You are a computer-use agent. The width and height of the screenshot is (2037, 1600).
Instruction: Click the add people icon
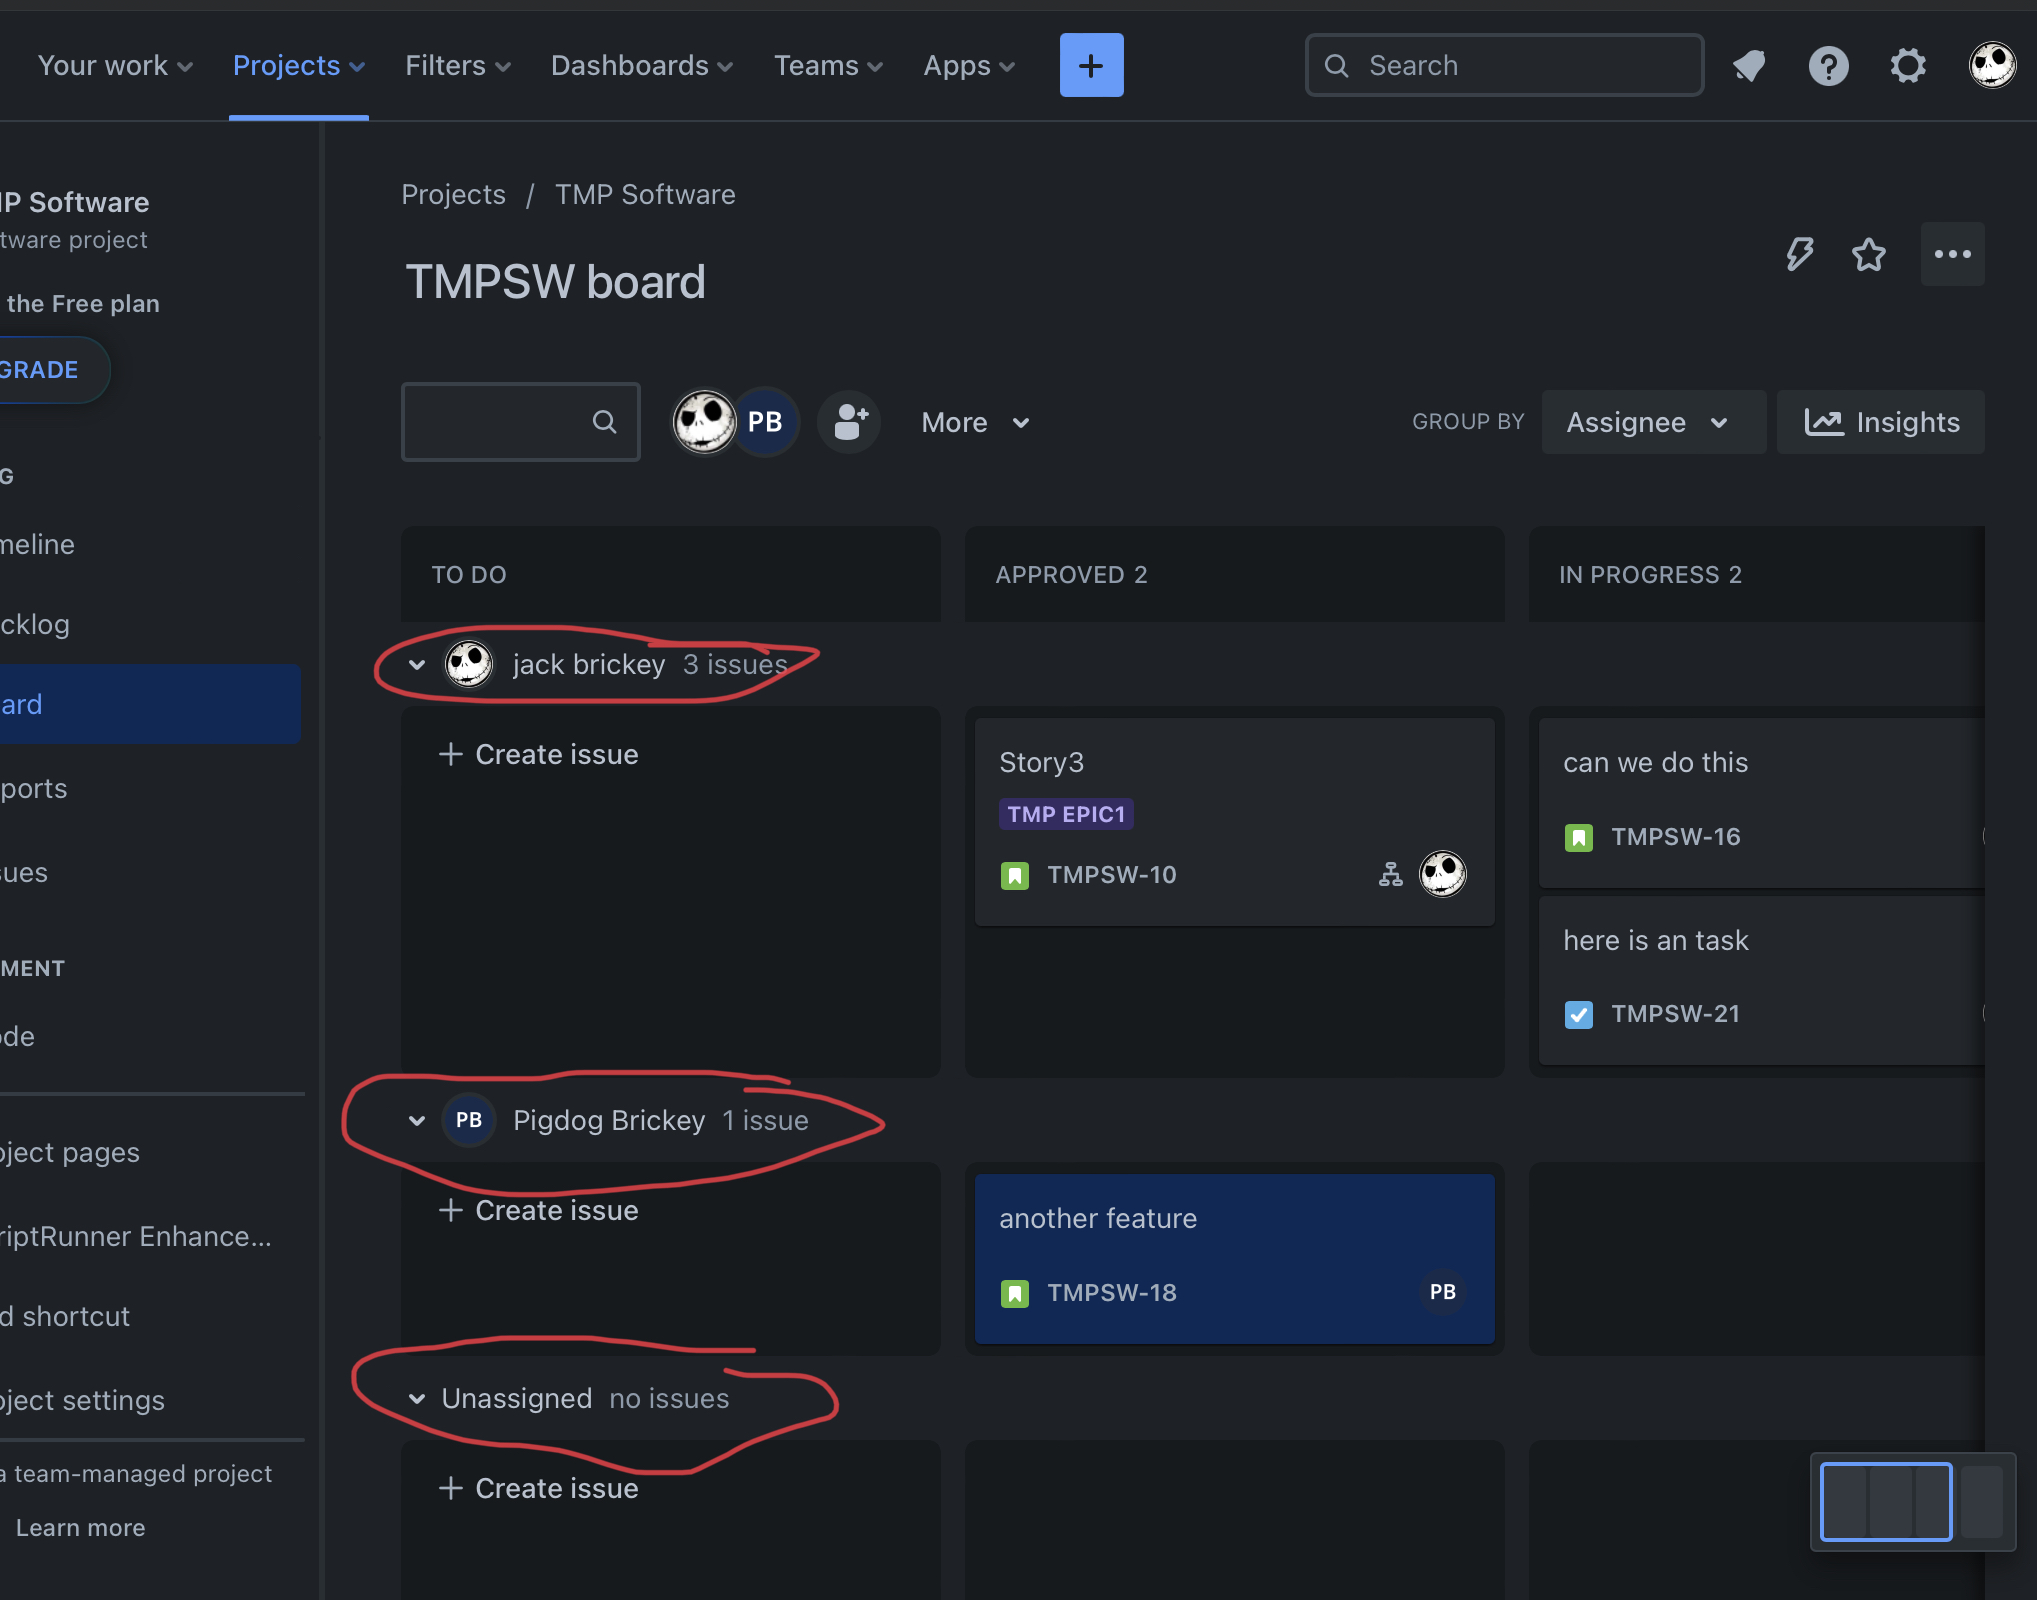849,422
